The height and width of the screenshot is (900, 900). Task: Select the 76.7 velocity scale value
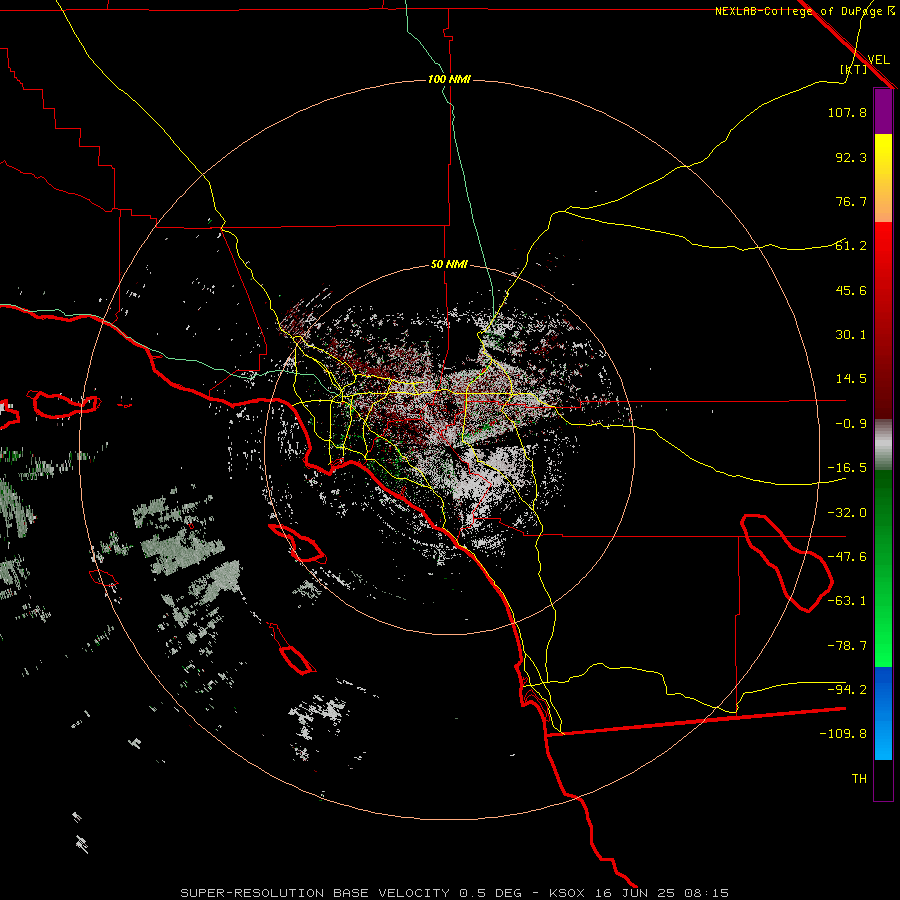[851, 201]
